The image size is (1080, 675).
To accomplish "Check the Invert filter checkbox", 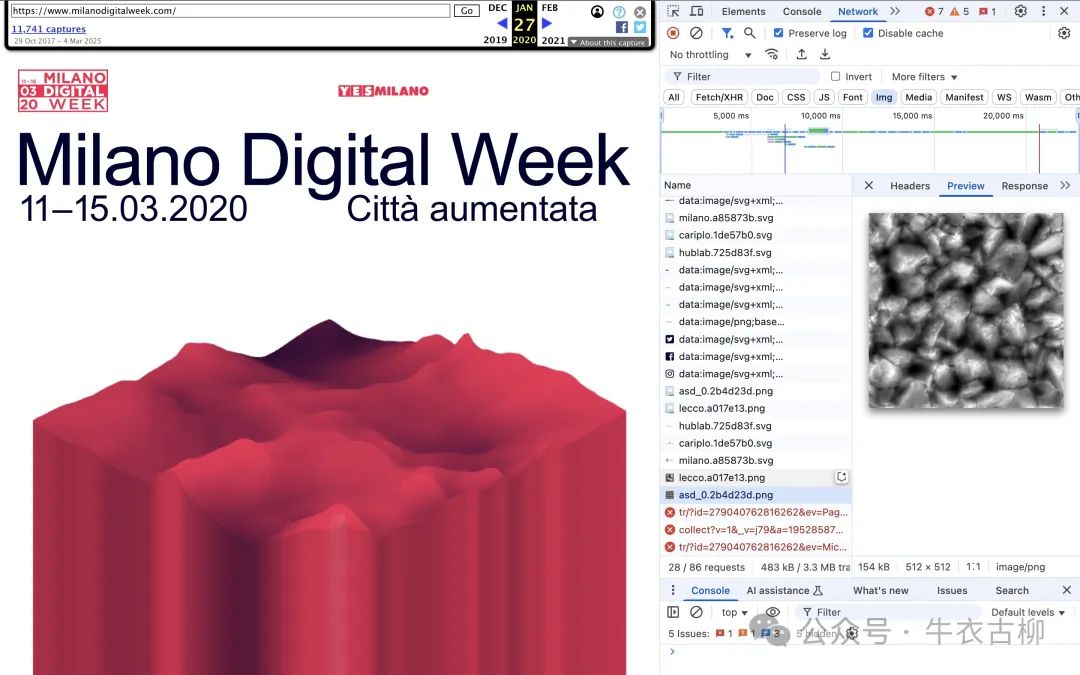I will 835,76.
